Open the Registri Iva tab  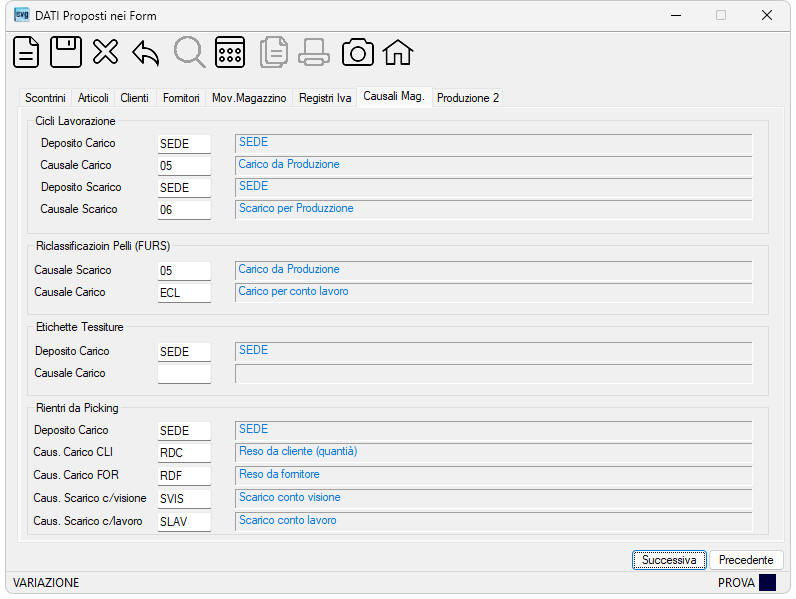tap(325, 98)
